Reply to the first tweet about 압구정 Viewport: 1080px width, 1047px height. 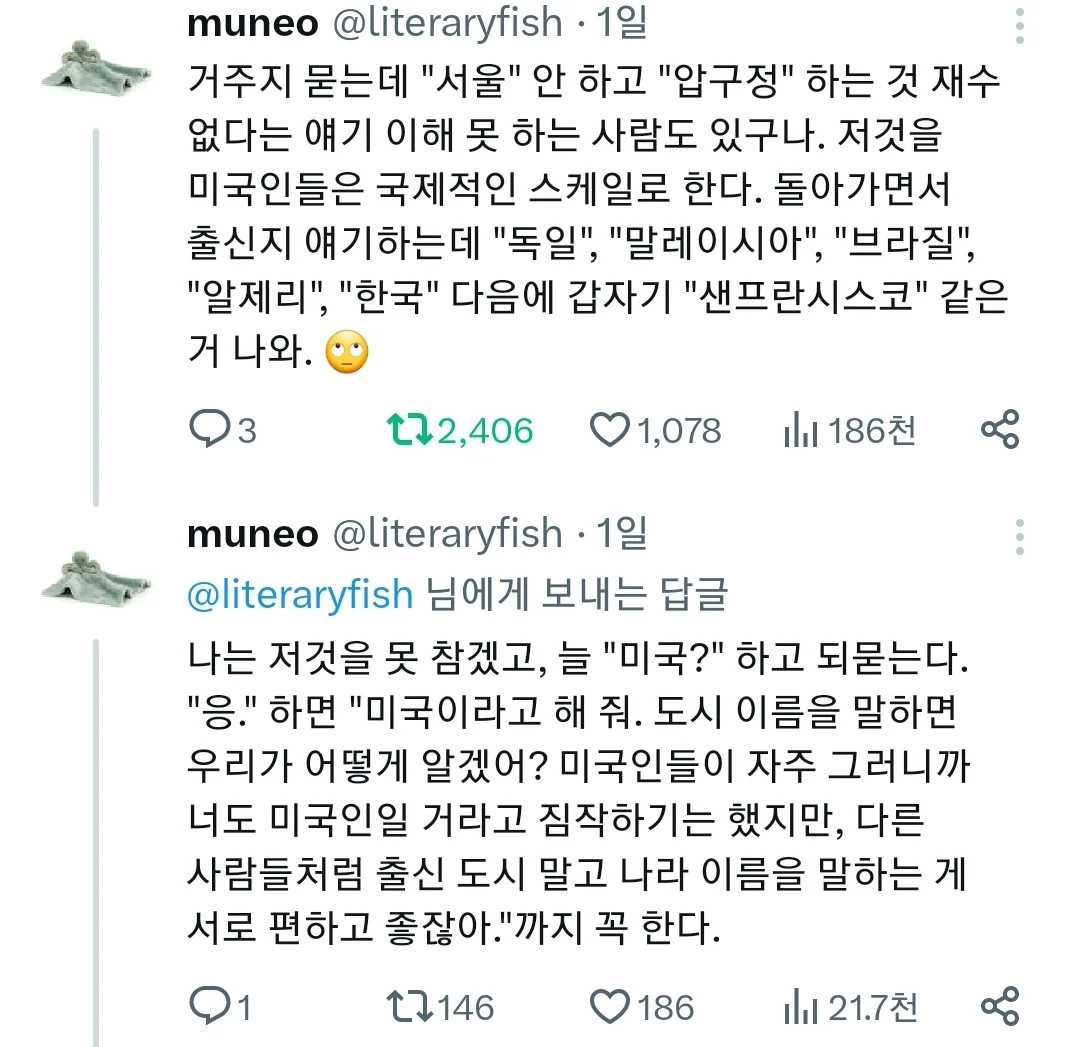pos(210,431)
